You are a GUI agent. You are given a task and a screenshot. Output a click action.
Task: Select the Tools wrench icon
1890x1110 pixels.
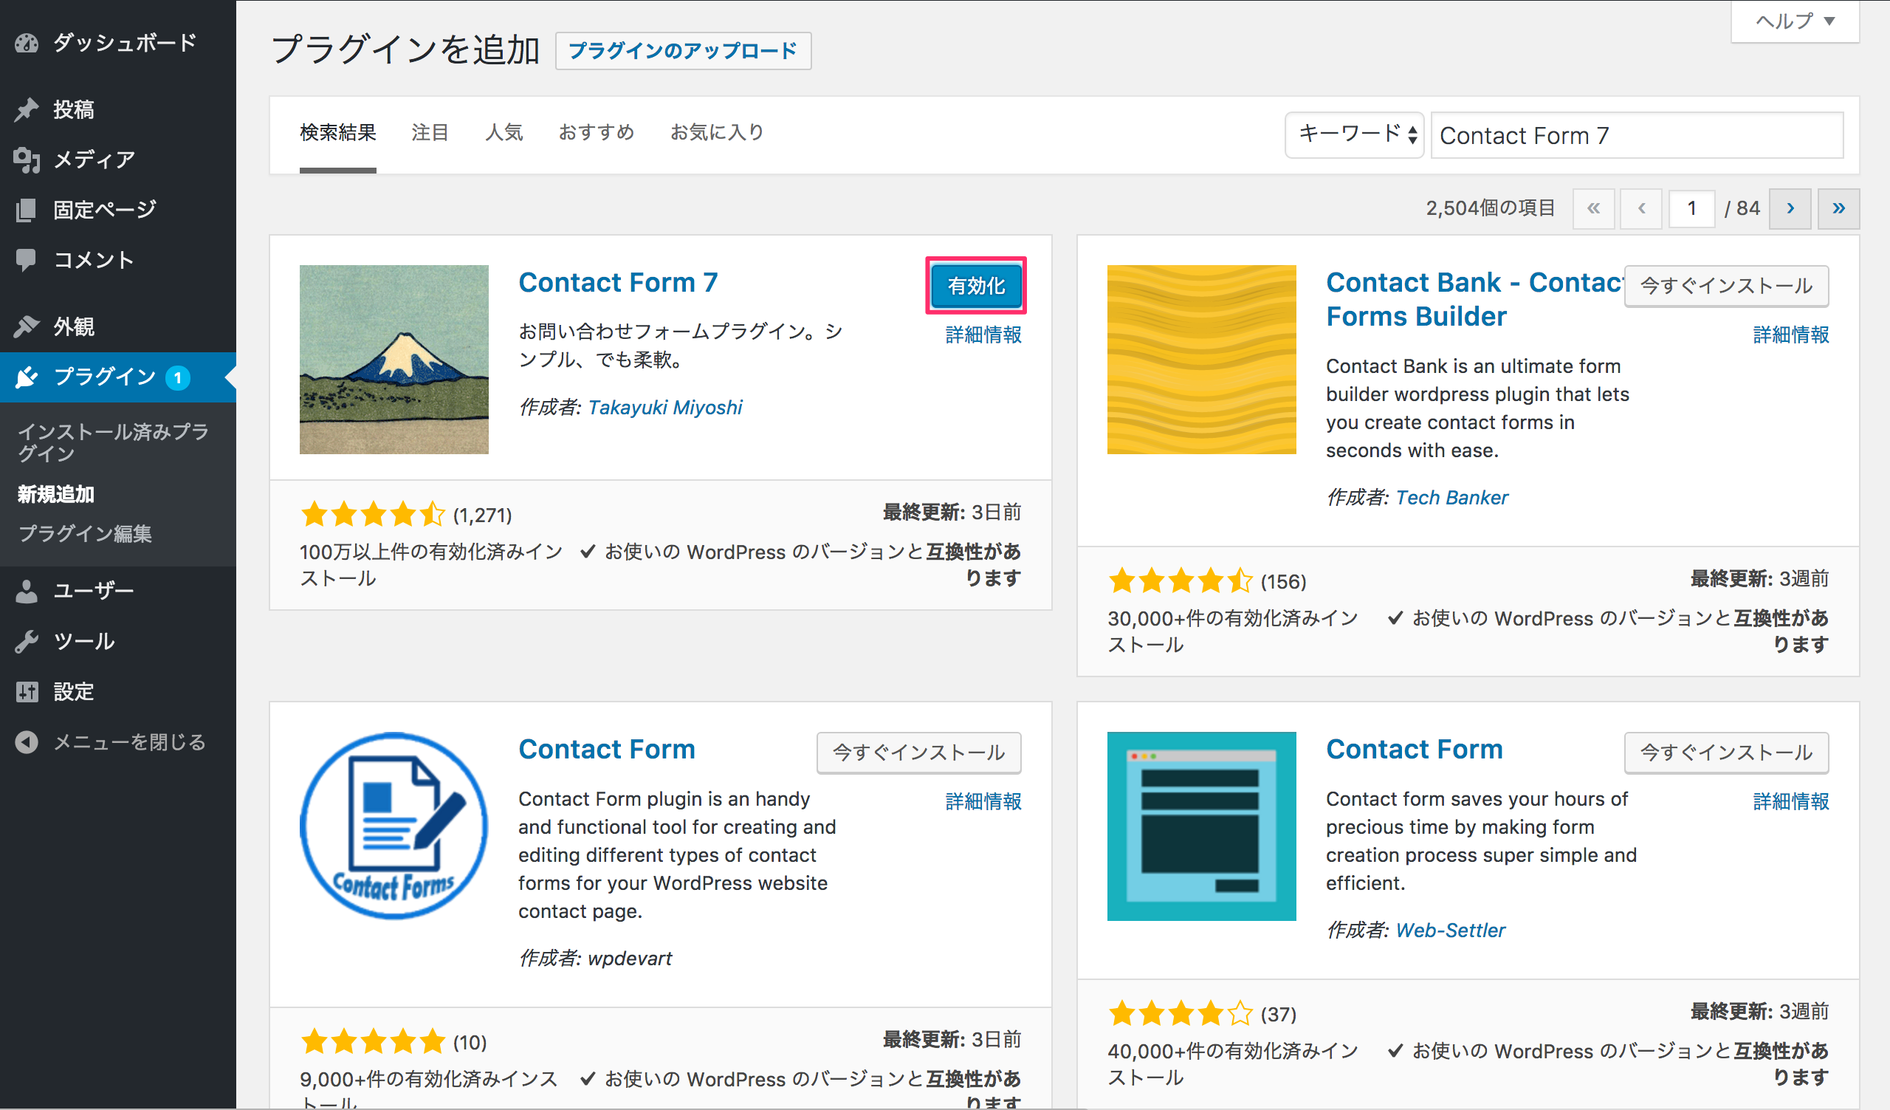coord(27,641)
